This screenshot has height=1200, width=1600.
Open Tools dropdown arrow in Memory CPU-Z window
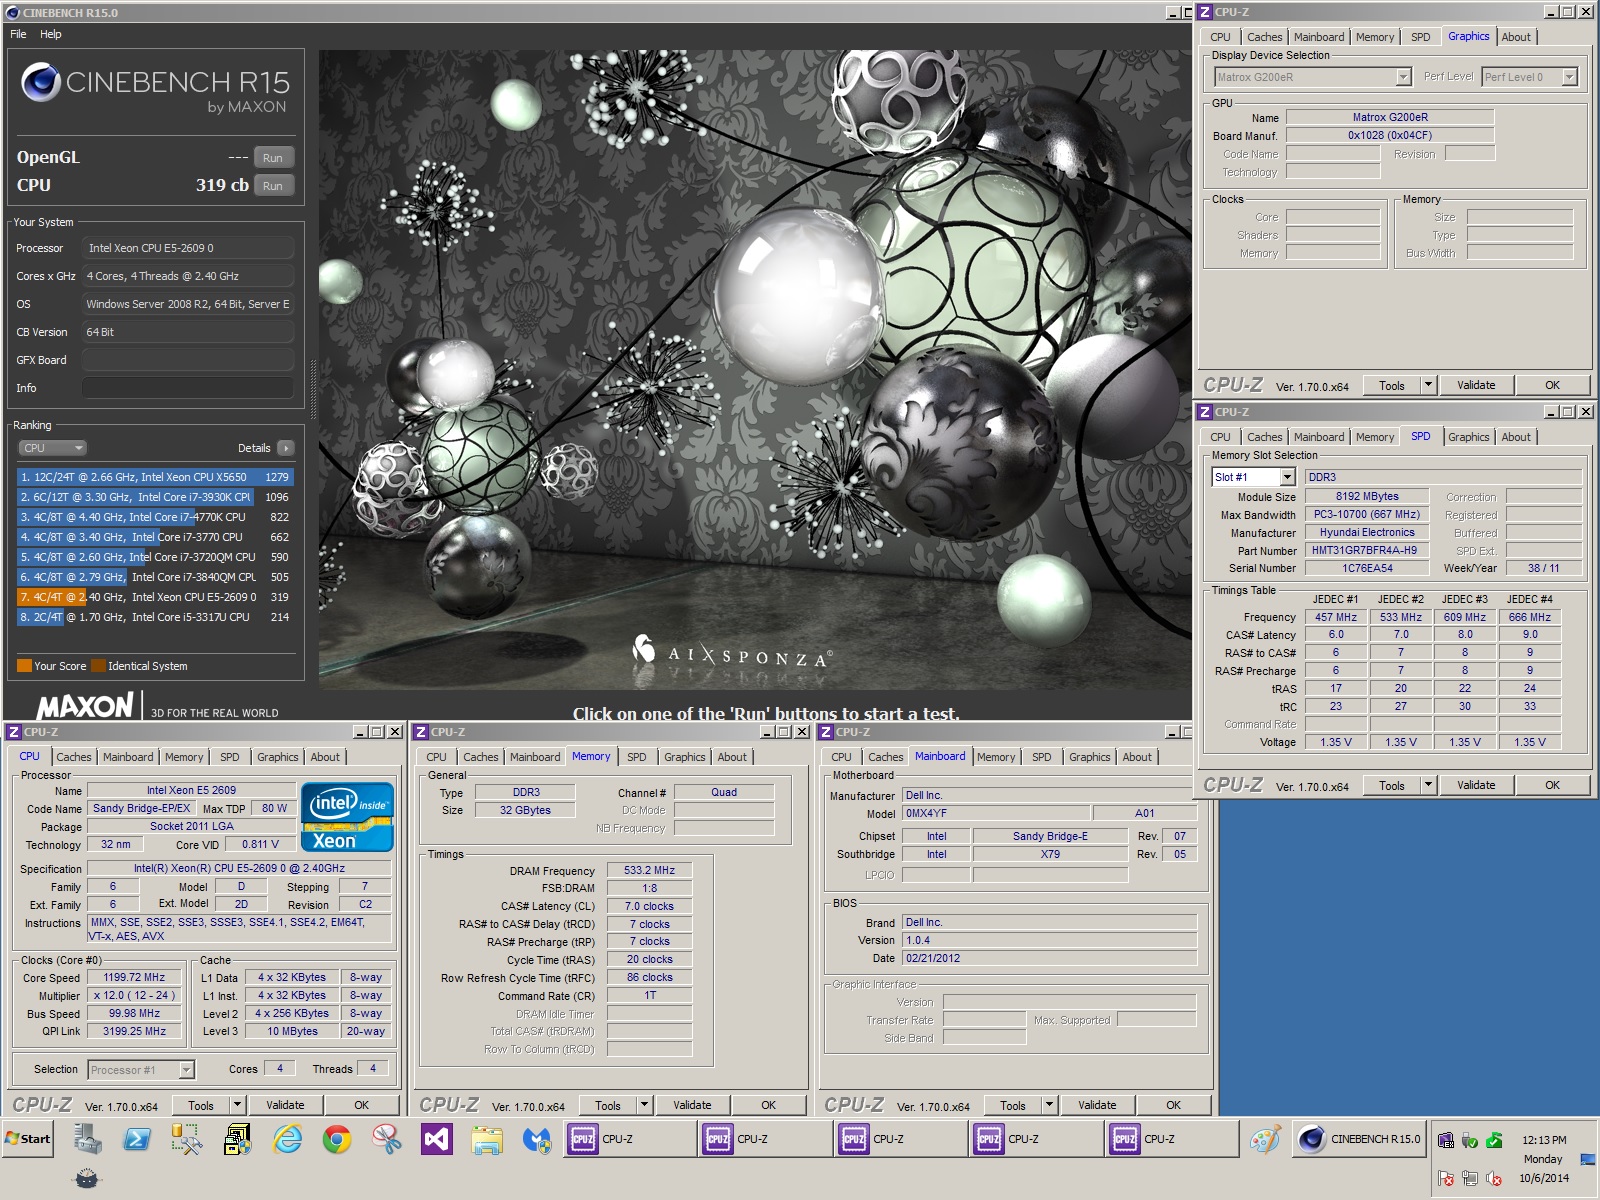click(x=644, y=1105)
